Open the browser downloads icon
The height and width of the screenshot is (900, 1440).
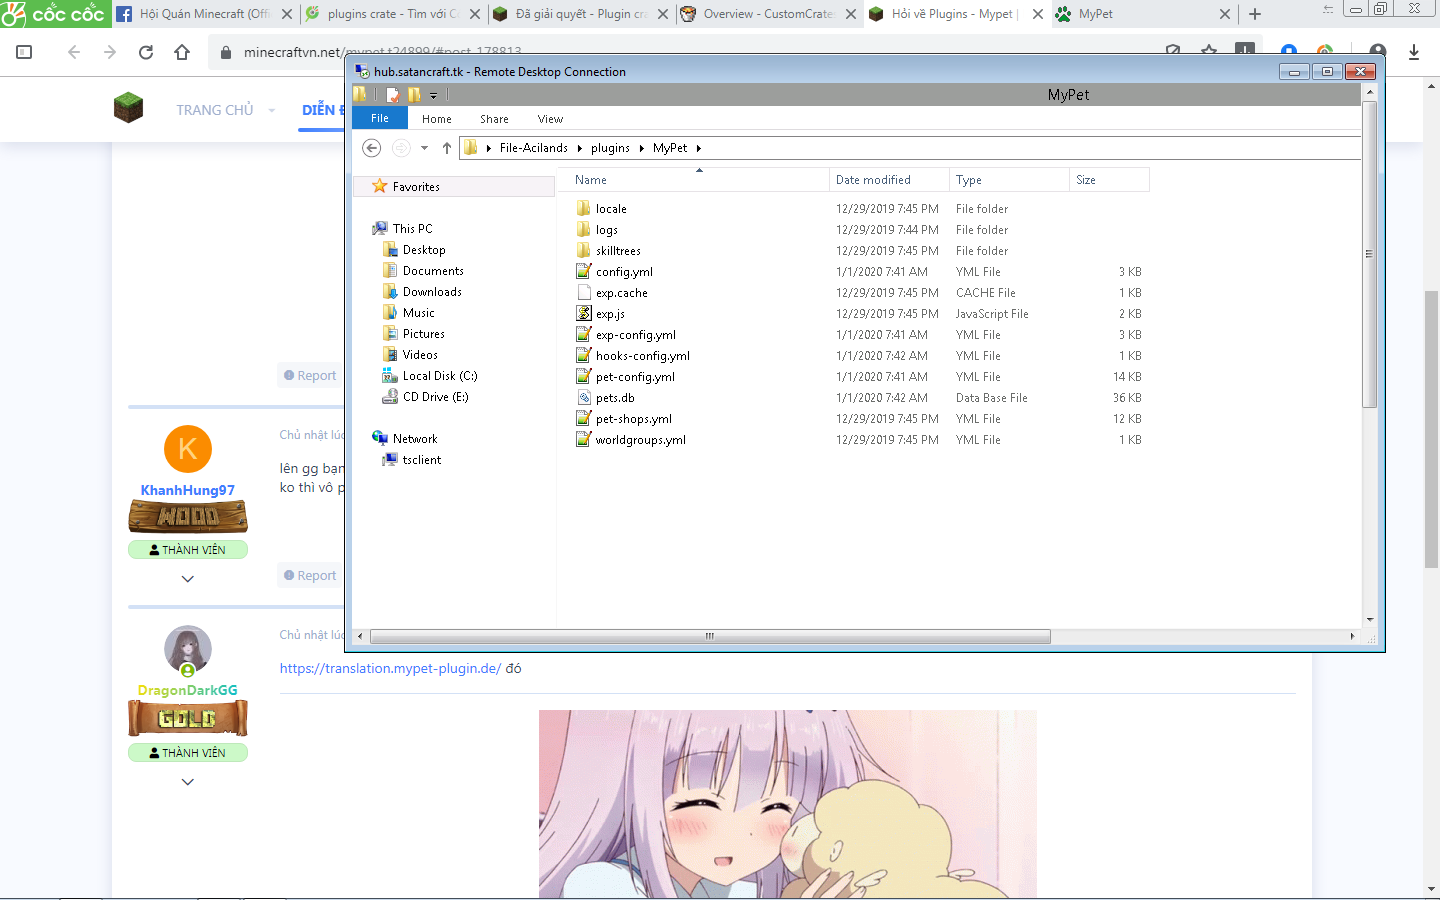point(1413,52)
